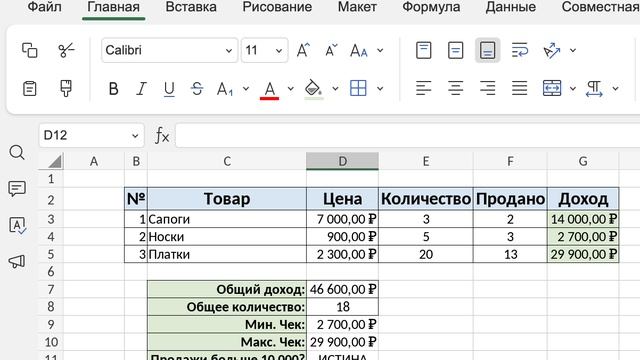
Task: Select the Format Painter brush
Action: [66, 89]
